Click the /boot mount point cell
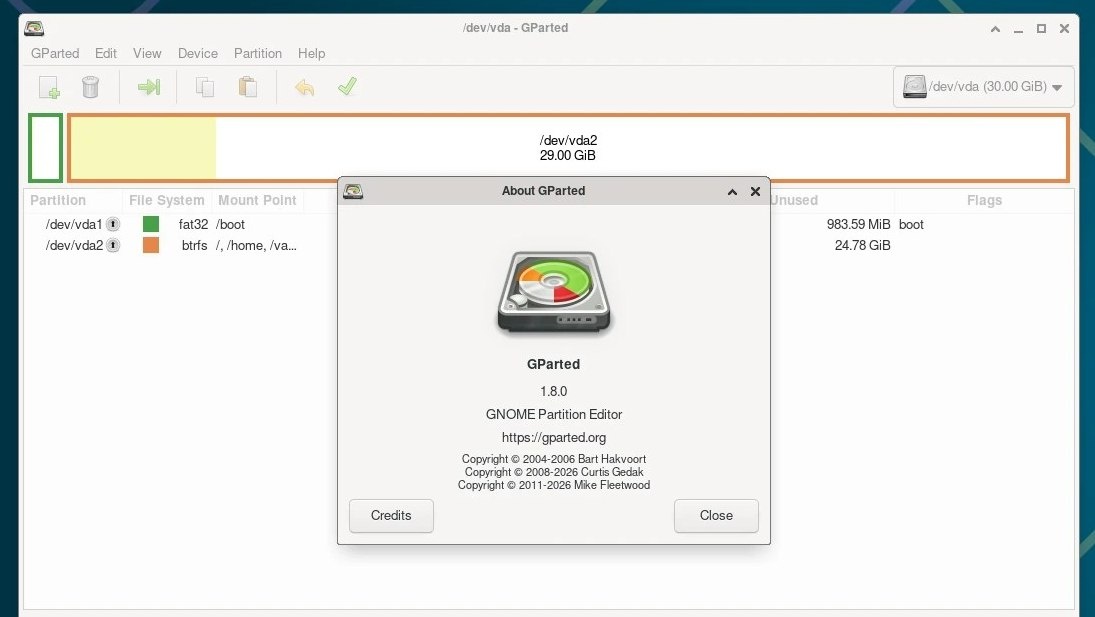Viewport: 1095px width, 617px height. [230, 224]
